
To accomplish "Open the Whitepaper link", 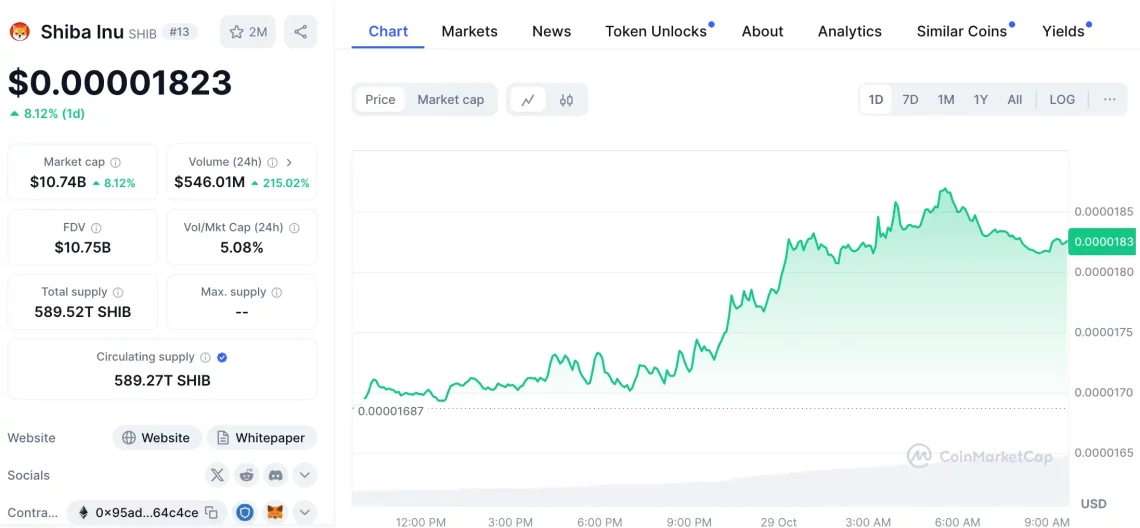I will (261, 438).
